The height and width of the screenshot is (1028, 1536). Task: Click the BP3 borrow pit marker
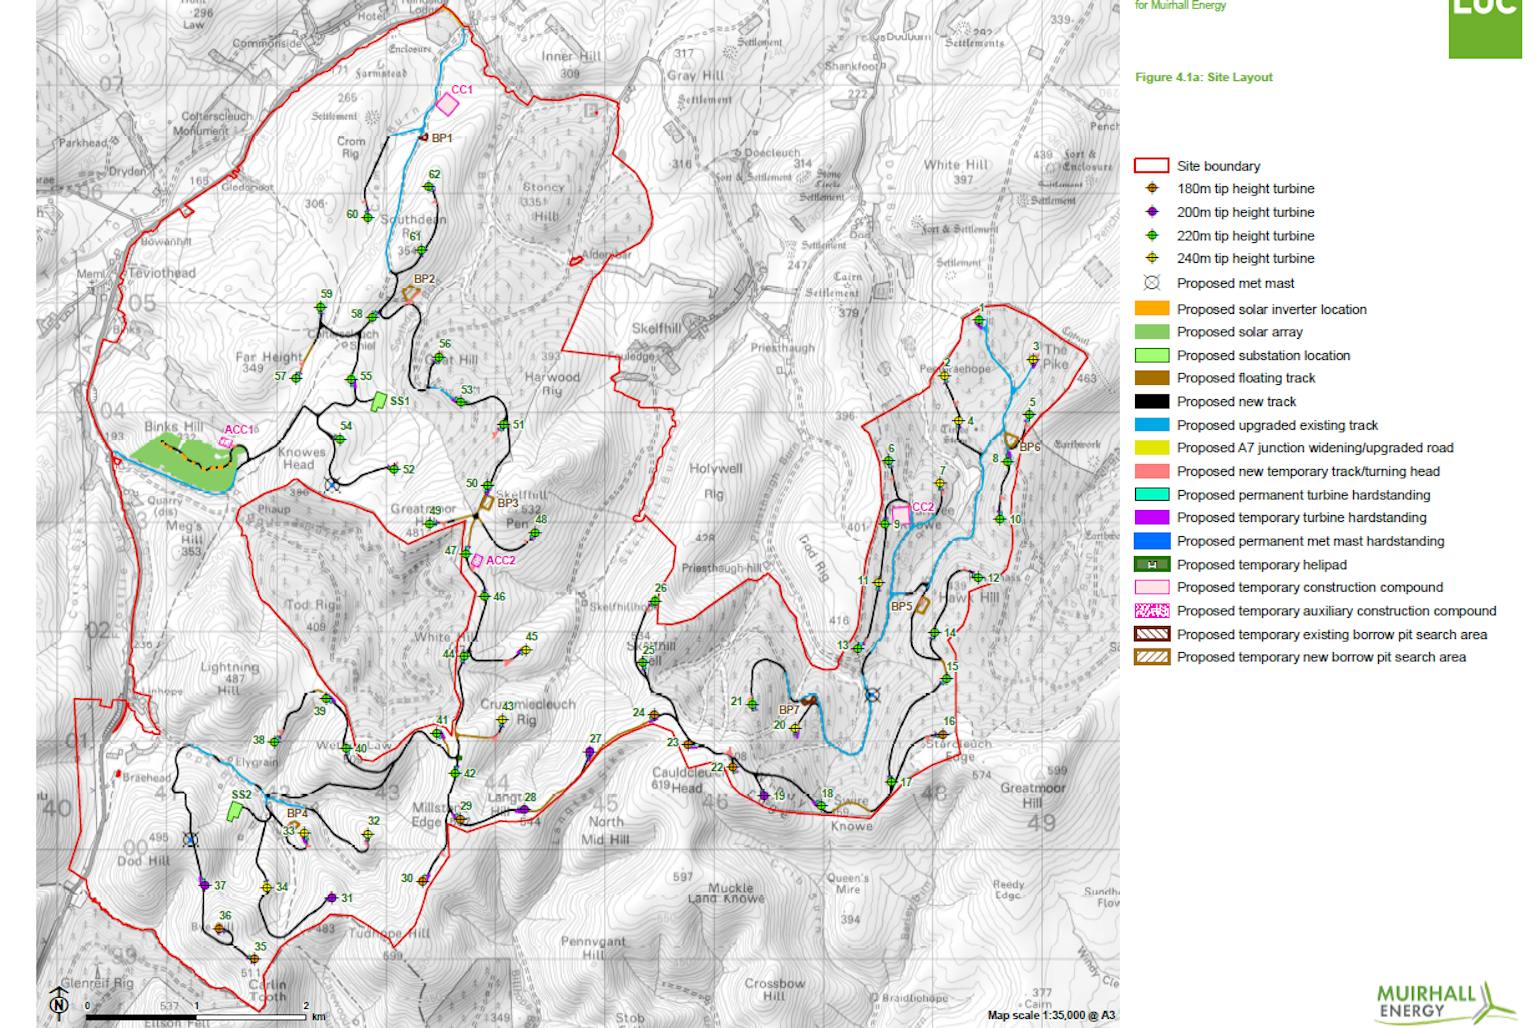[x=486, y=504]
